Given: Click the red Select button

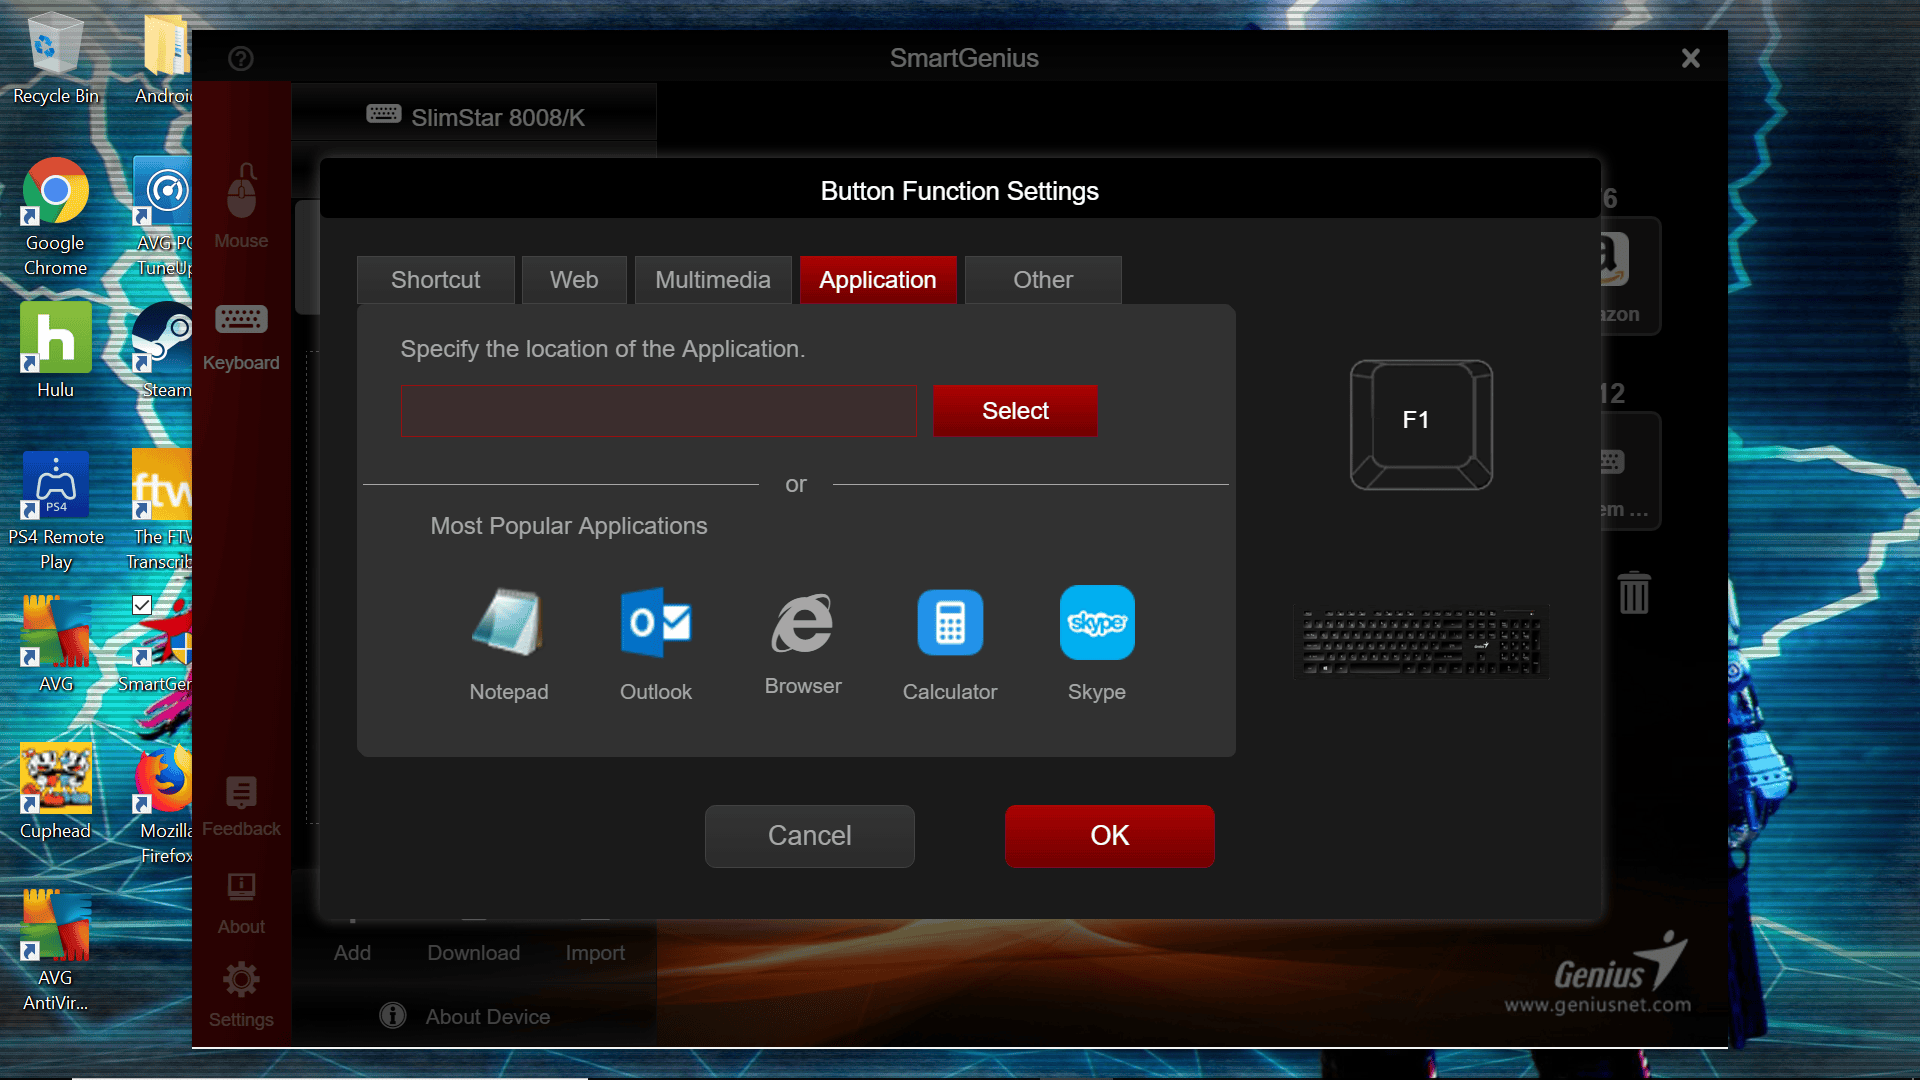Looking at the screenshot, I should click(x=1015, y=411).
